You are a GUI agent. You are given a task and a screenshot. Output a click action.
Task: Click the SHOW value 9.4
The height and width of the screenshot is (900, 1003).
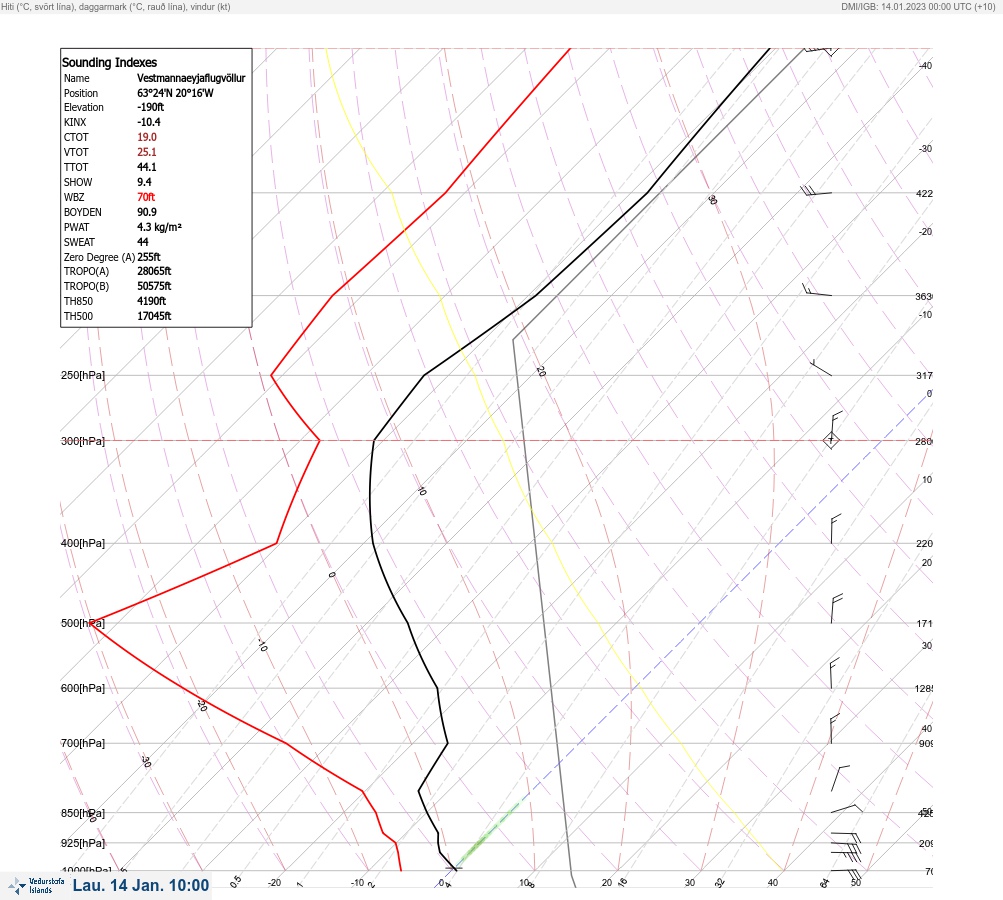point(144,182)
